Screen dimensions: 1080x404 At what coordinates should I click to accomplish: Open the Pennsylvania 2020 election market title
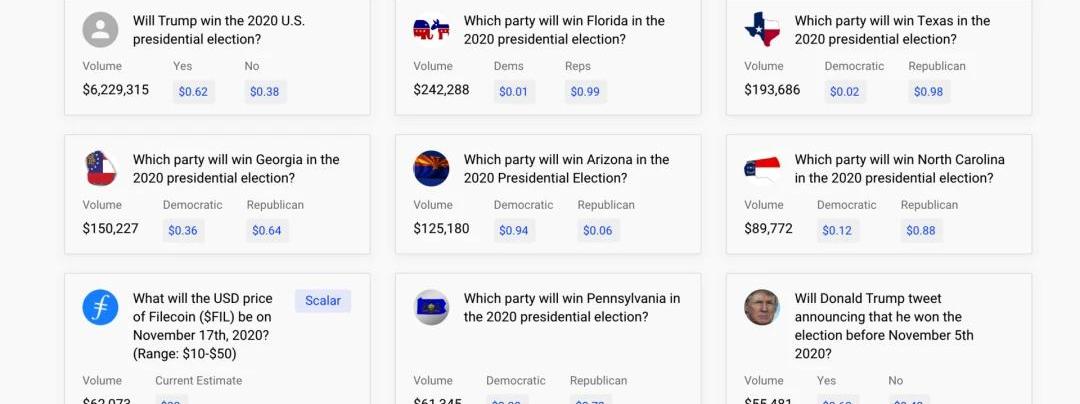pyautogui.click(x=571, y=308)
